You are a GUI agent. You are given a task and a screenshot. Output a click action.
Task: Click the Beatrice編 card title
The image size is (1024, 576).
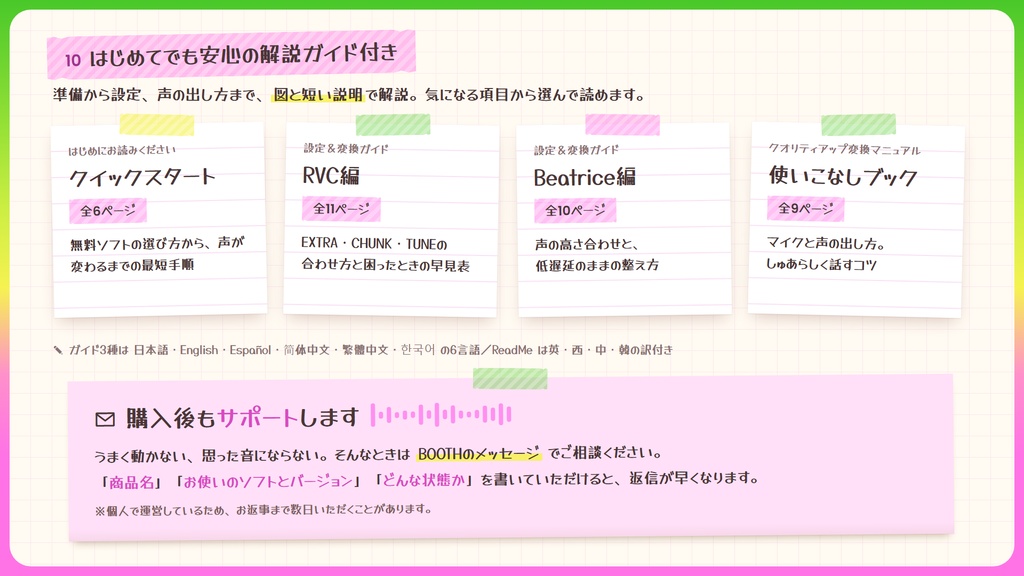click(584, 177)
